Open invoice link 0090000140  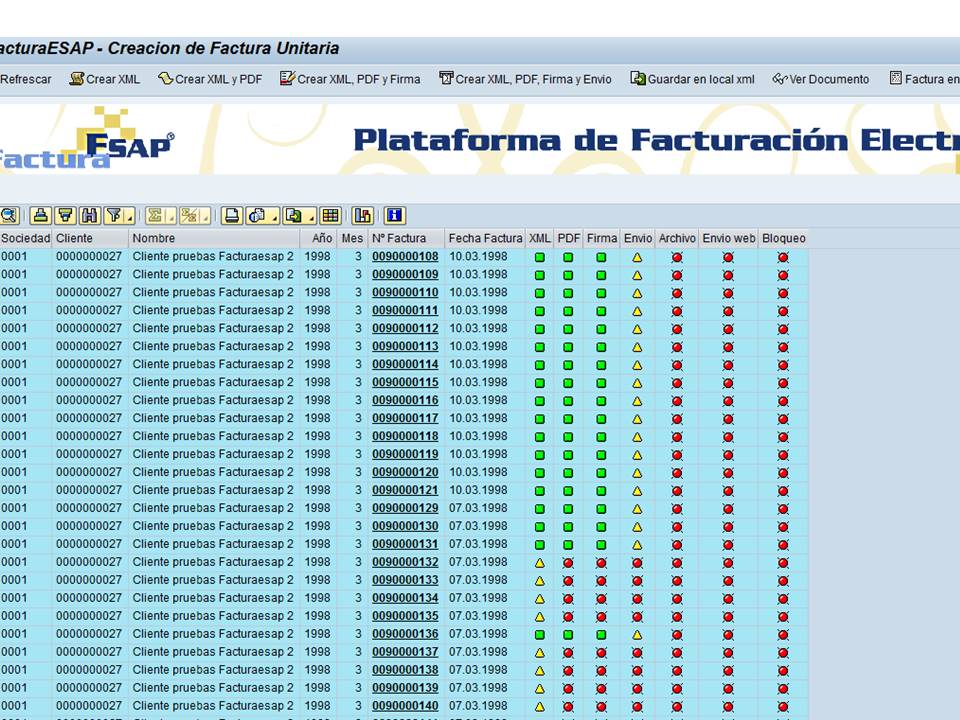click(405, 706)
